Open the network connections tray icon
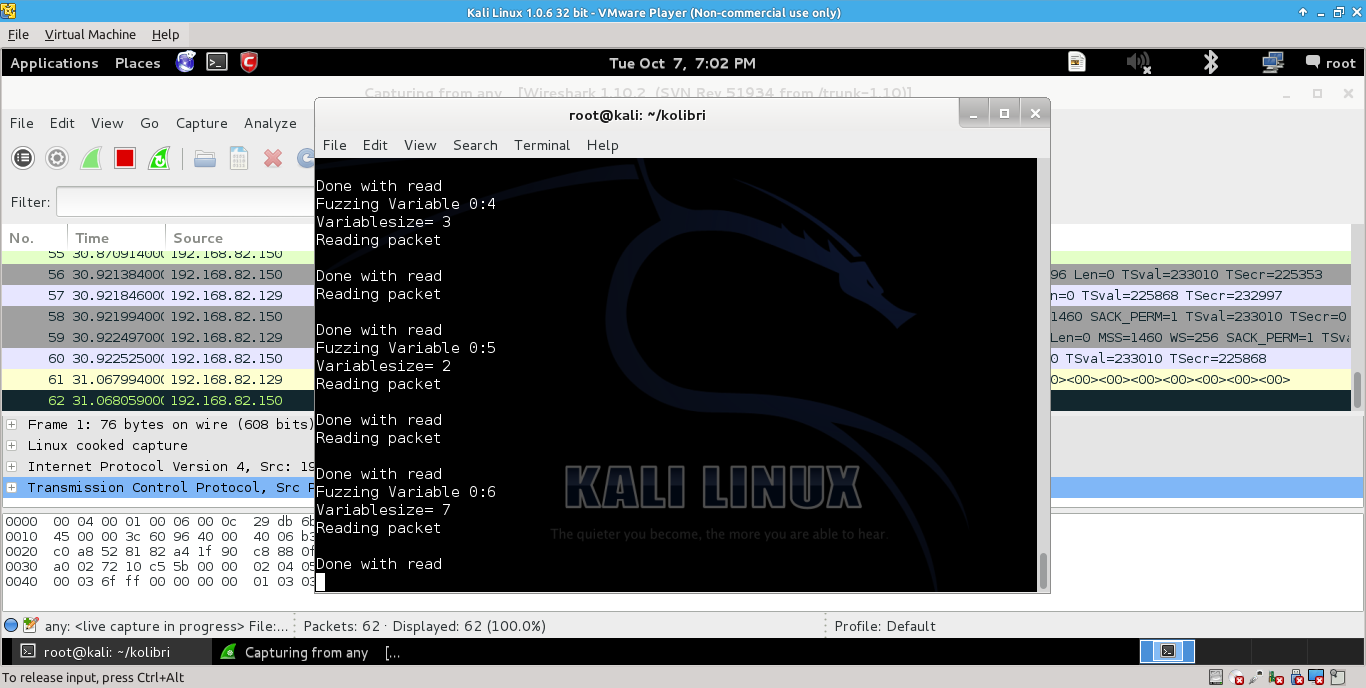 [1273, 62]
